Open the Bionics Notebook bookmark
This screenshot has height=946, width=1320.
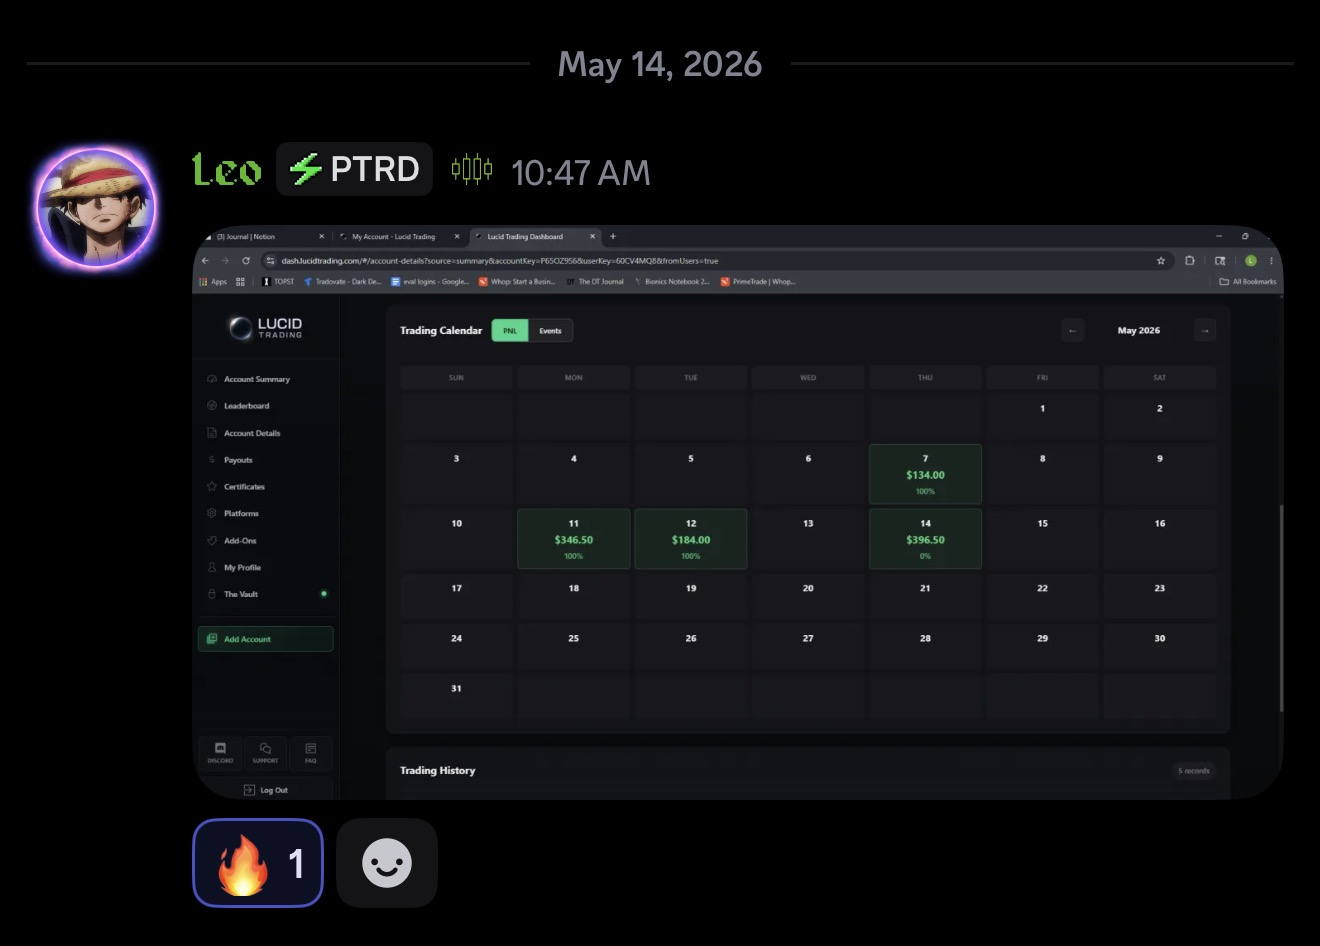672,282
